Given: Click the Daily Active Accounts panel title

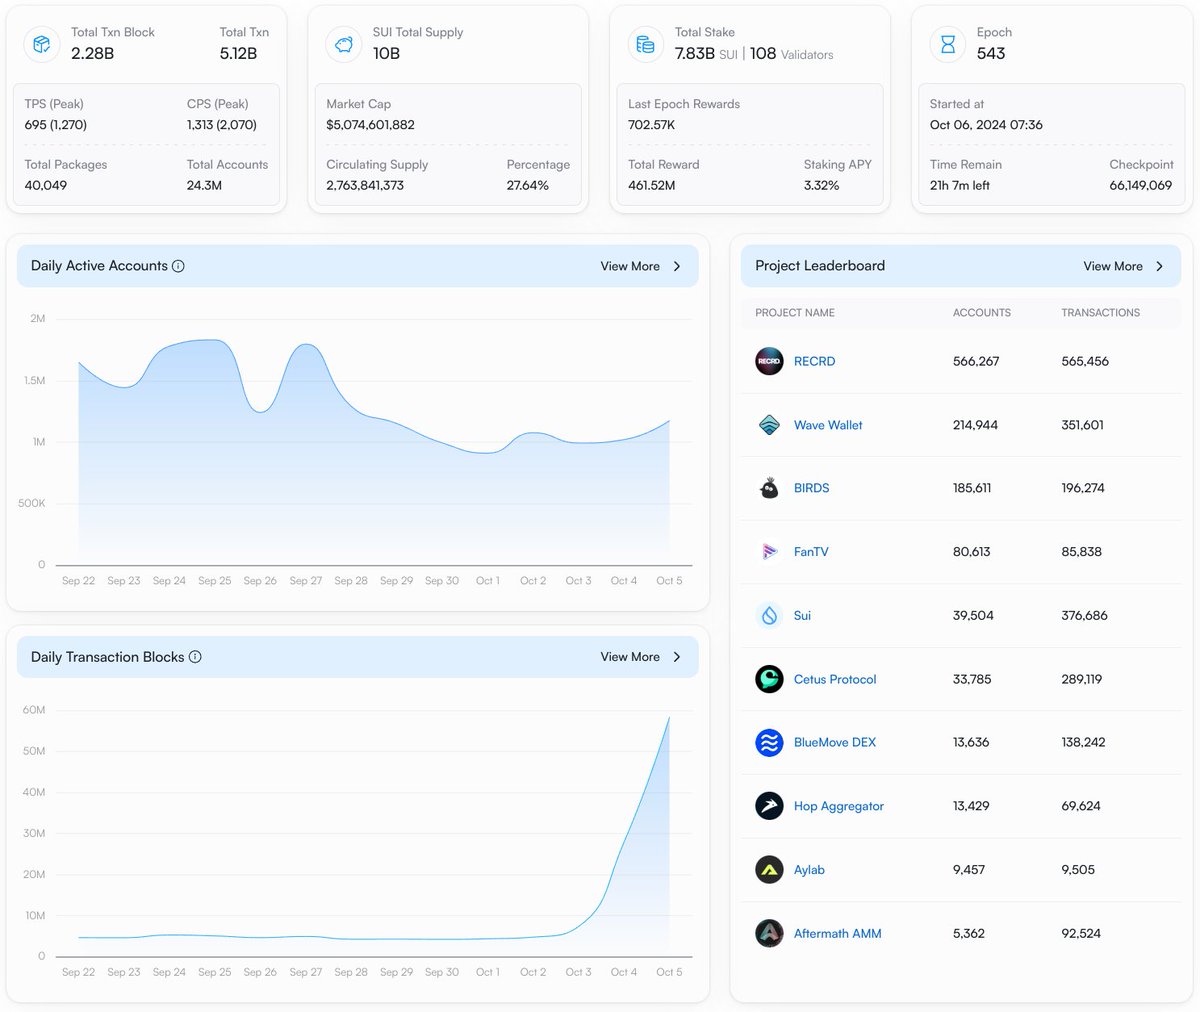Looking at the screenshot, I should point(99,266).
